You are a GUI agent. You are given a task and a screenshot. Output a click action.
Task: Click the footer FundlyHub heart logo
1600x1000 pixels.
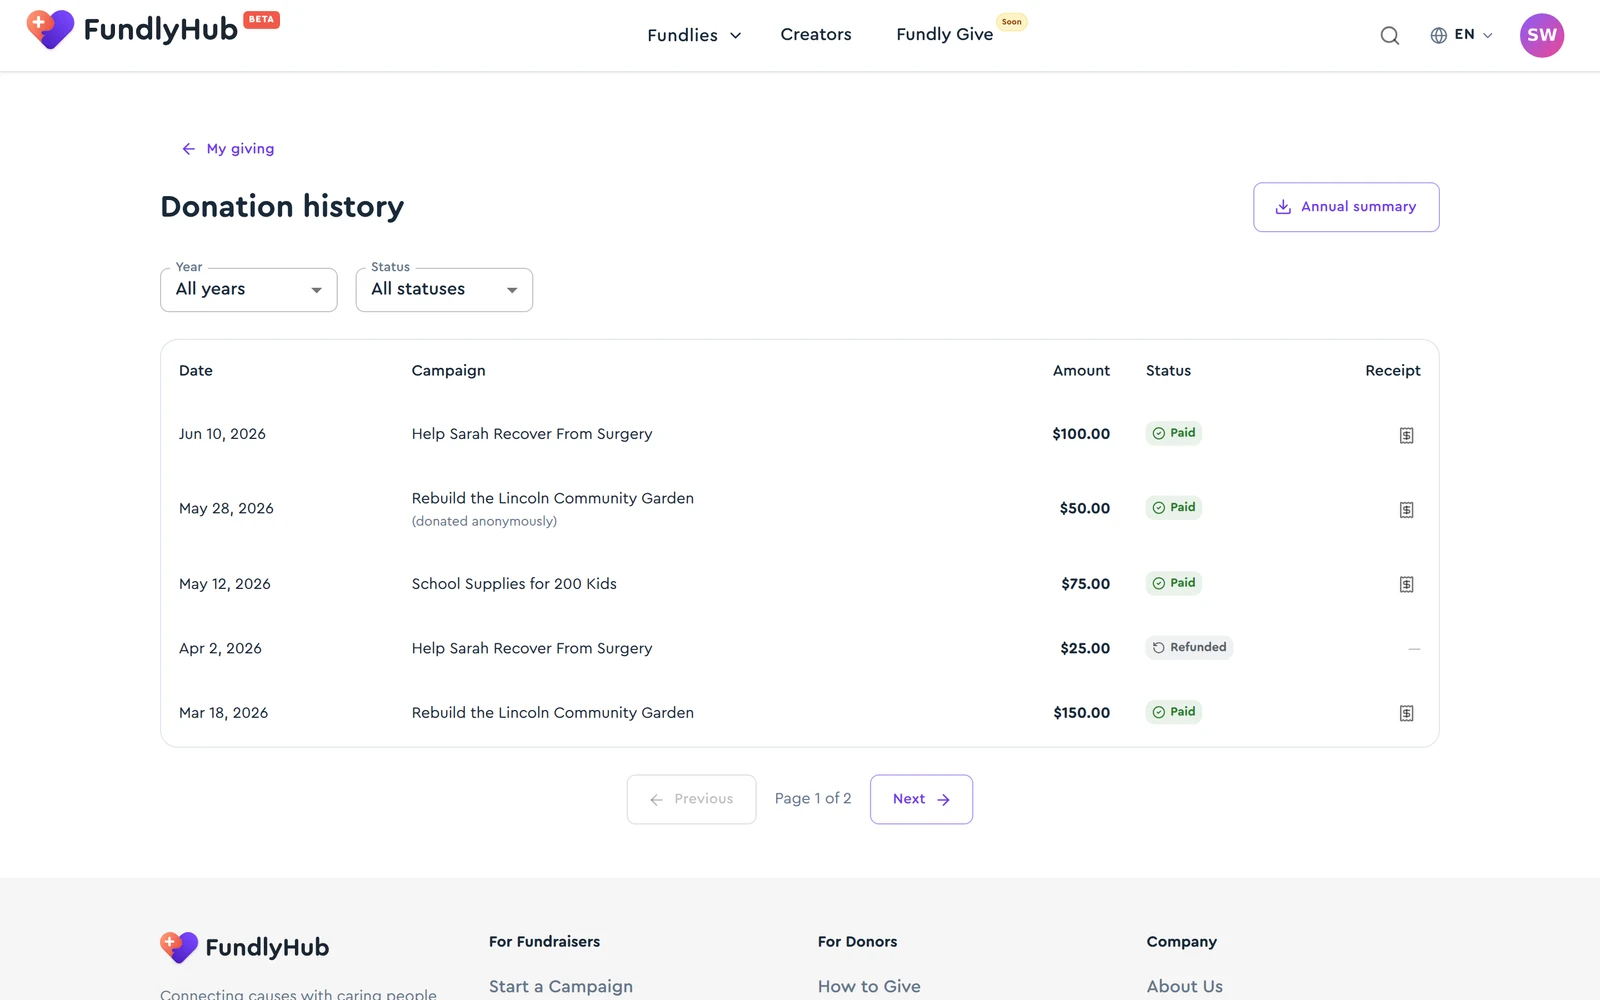click(x=179, y=946)
